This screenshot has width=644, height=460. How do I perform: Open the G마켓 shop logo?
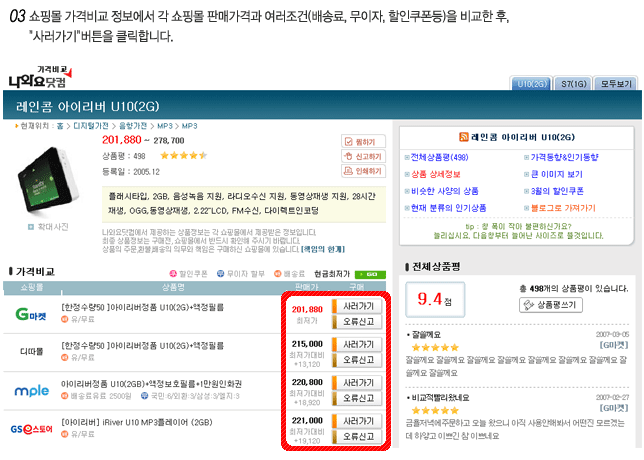(x=32, y=315)
